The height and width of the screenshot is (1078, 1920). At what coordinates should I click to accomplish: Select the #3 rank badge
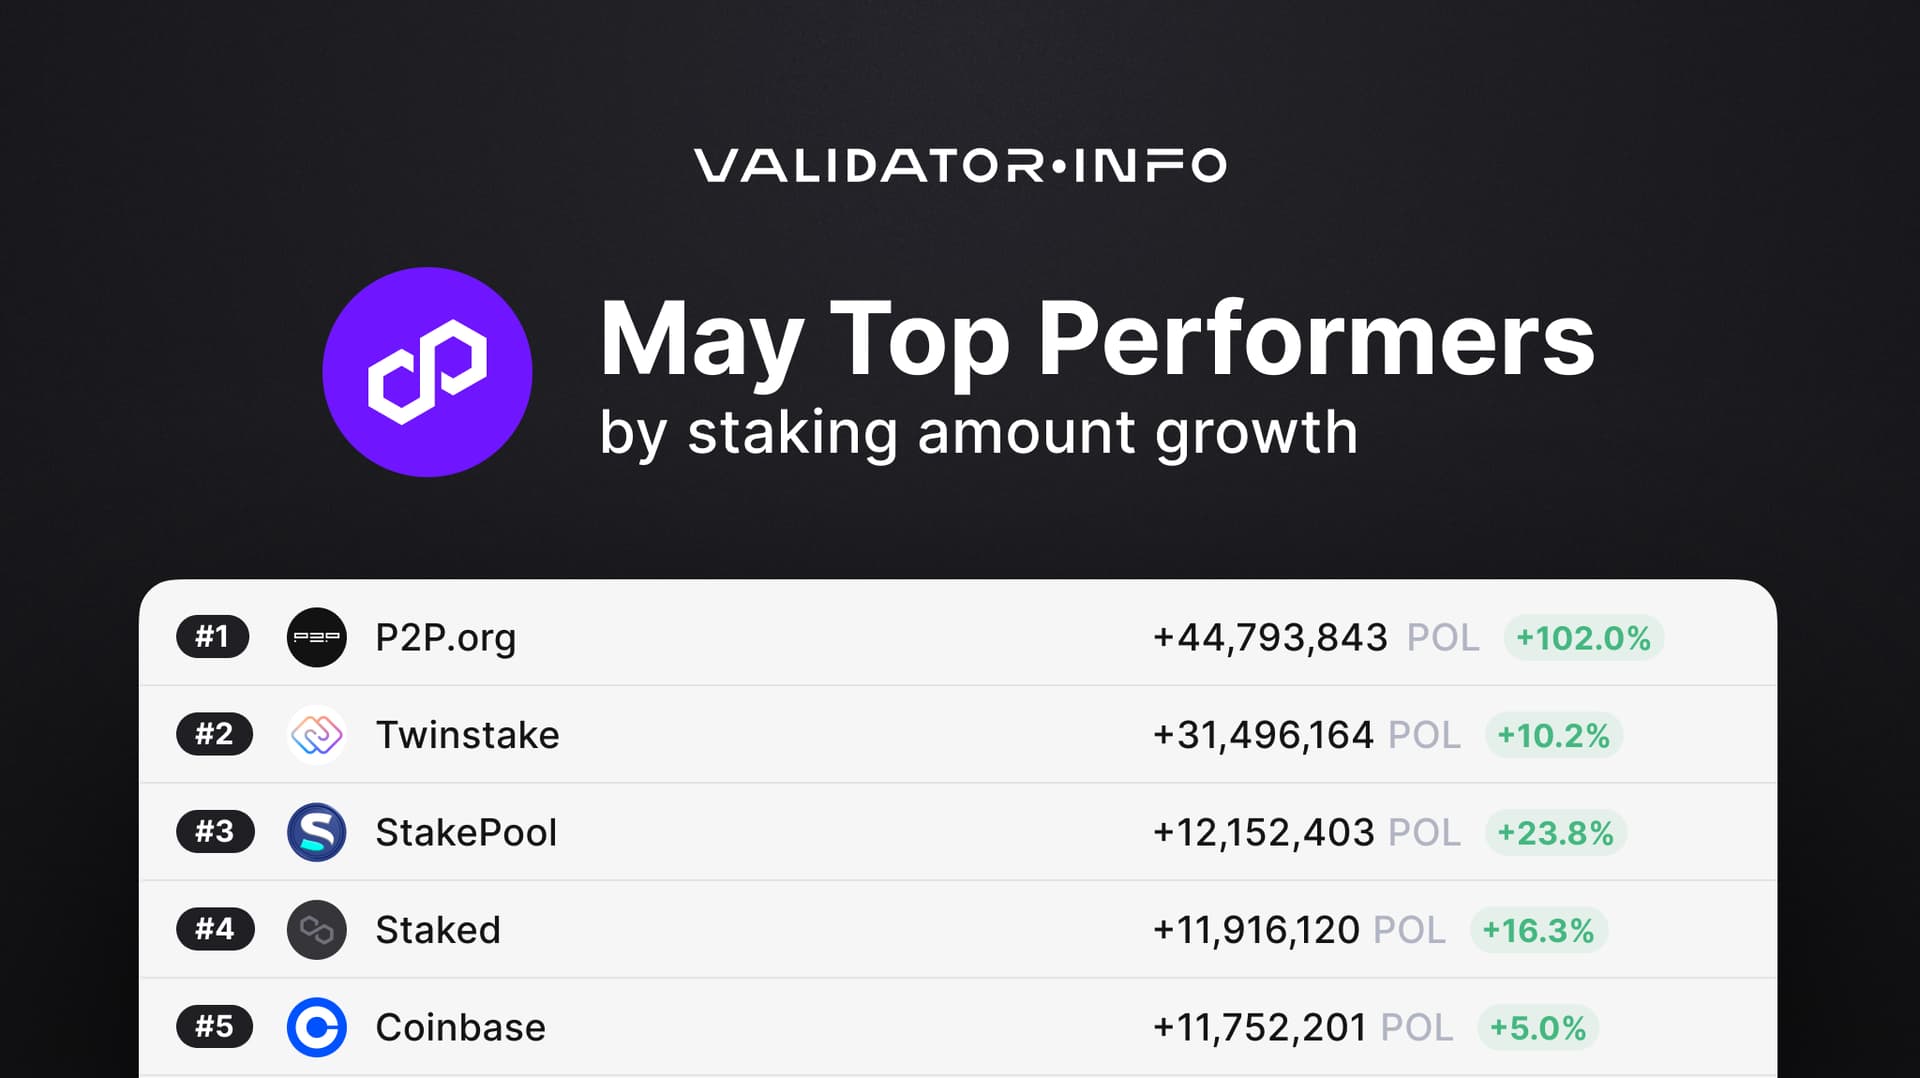pyautogui.click(x=215, y=831)
